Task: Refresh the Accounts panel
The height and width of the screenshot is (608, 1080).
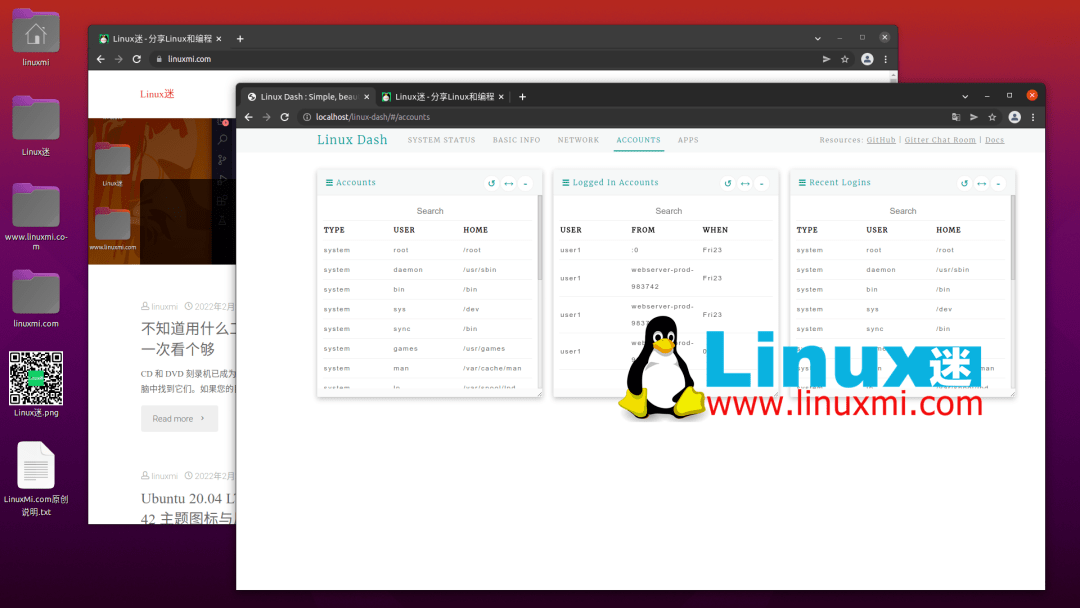Action: tap(490, 183)
